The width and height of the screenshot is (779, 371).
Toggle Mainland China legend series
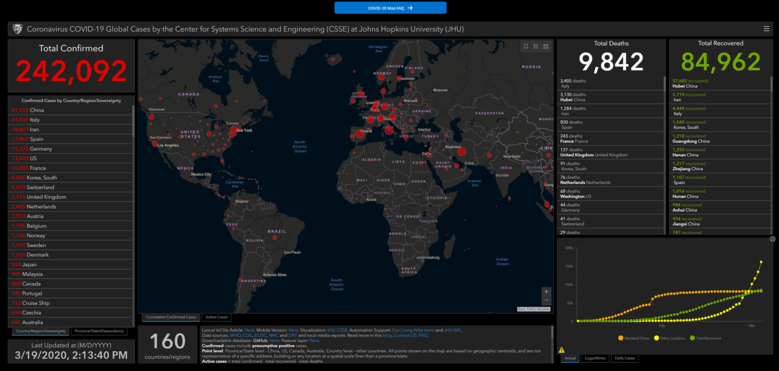click(633, 338)
